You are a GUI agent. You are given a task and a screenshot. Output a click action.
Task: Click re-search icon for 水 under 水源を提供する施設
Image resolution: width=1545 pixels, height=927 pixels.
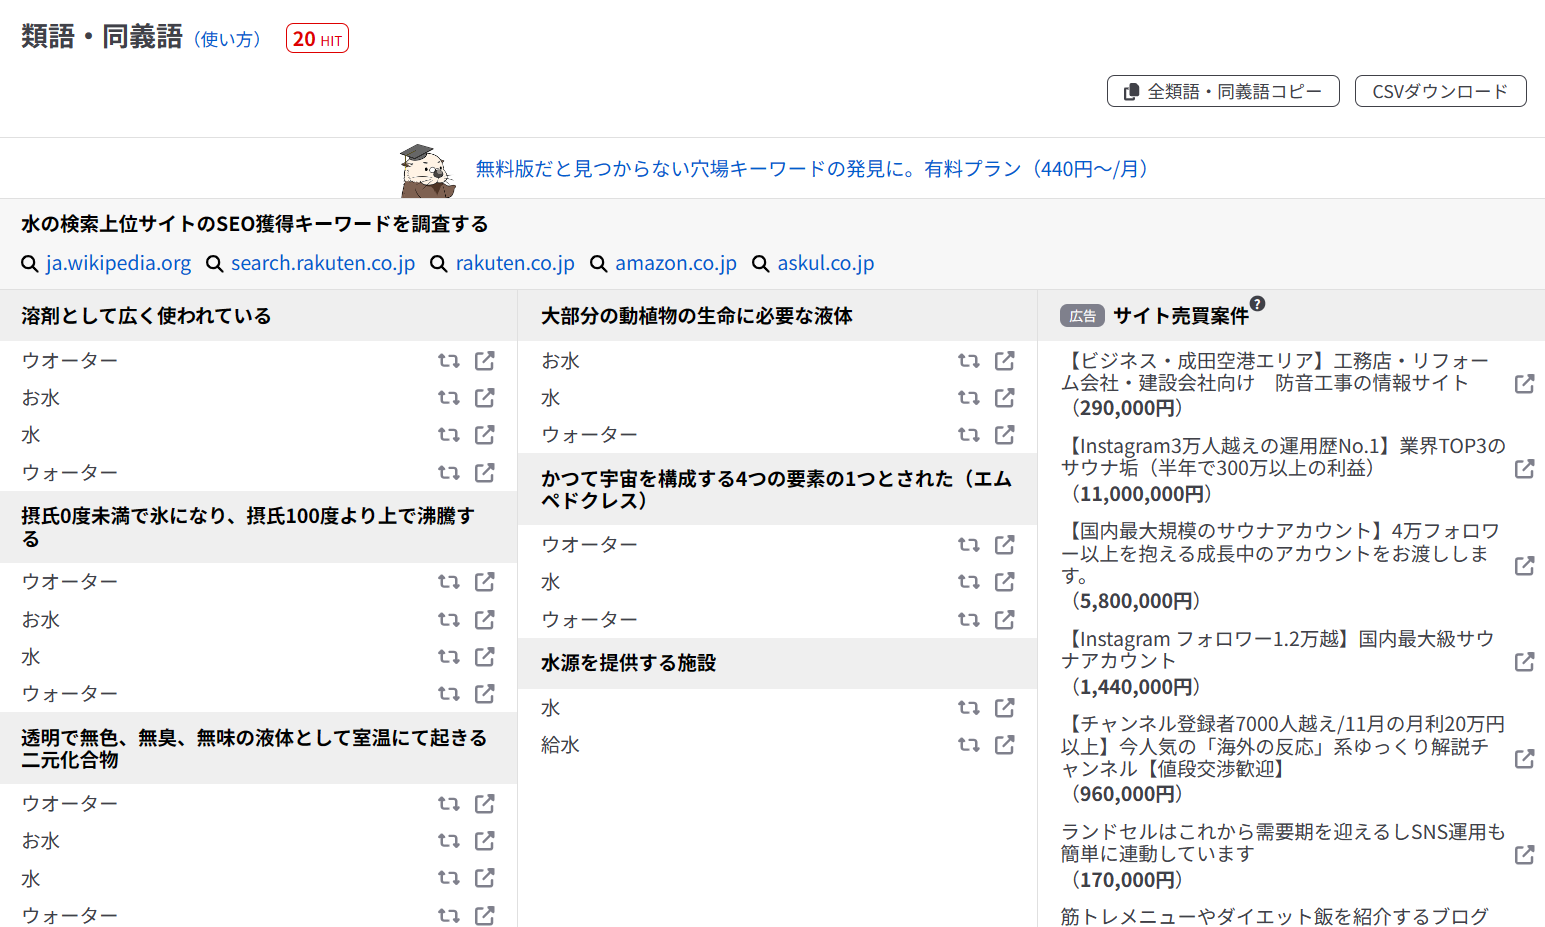(x=968, y=708)
